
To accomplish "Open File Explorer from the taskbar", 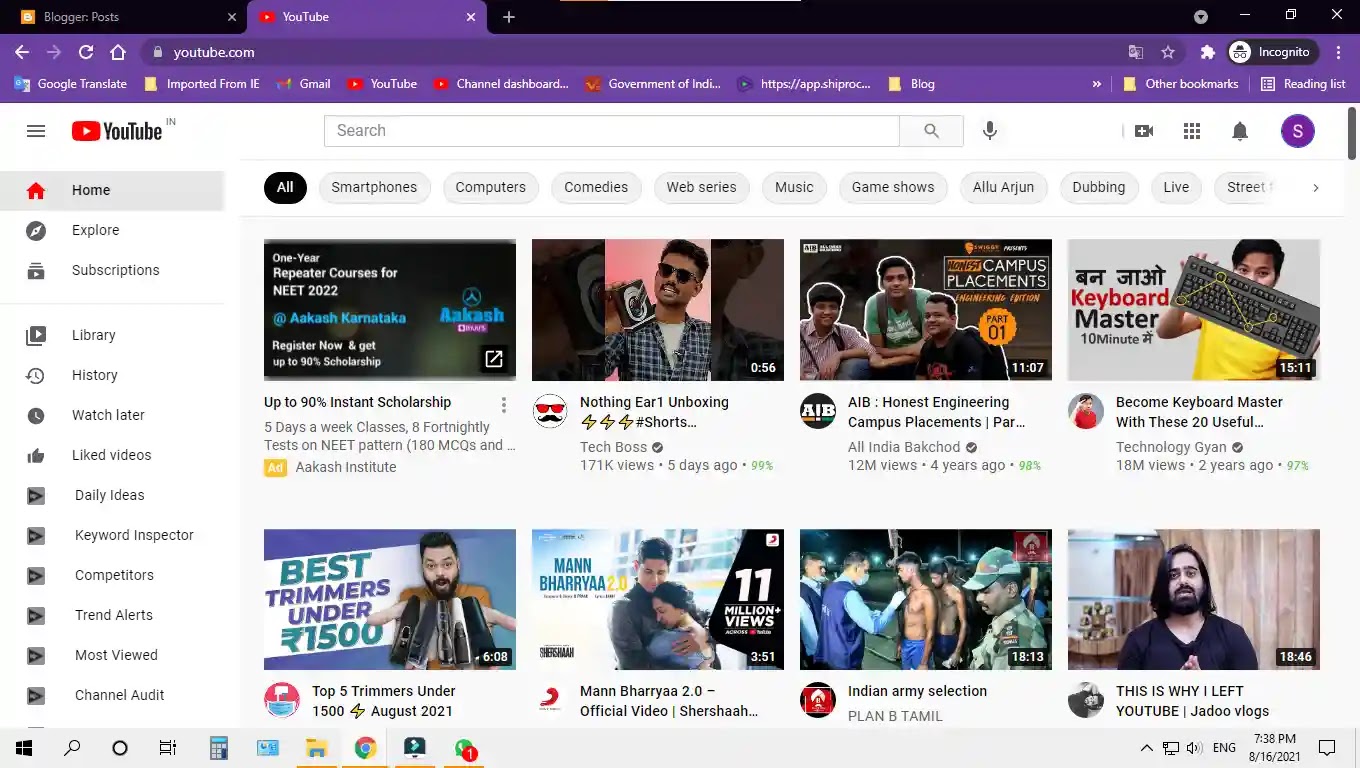I will tap(316, 747).
